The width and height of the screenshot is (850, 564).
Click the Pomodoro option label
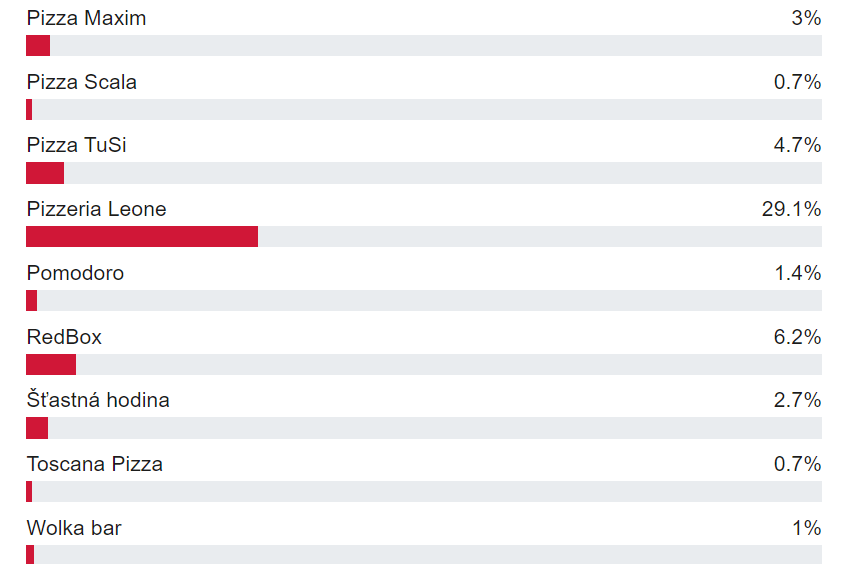click(75, 273)
